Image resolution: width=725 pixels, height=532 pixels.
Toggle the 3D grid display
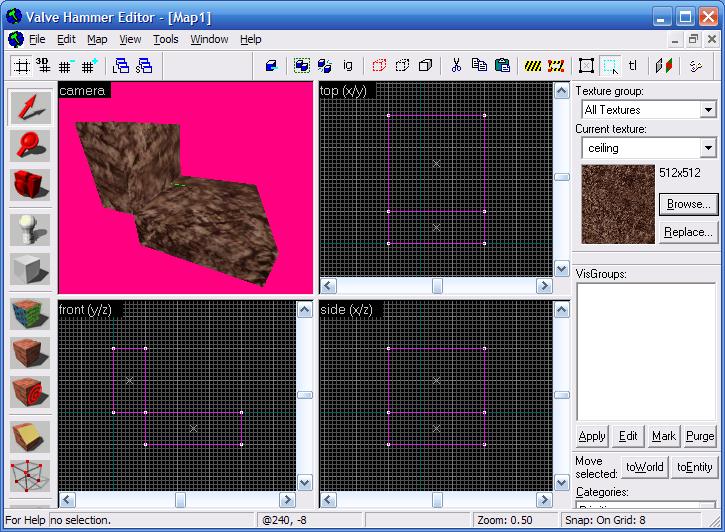43,66
